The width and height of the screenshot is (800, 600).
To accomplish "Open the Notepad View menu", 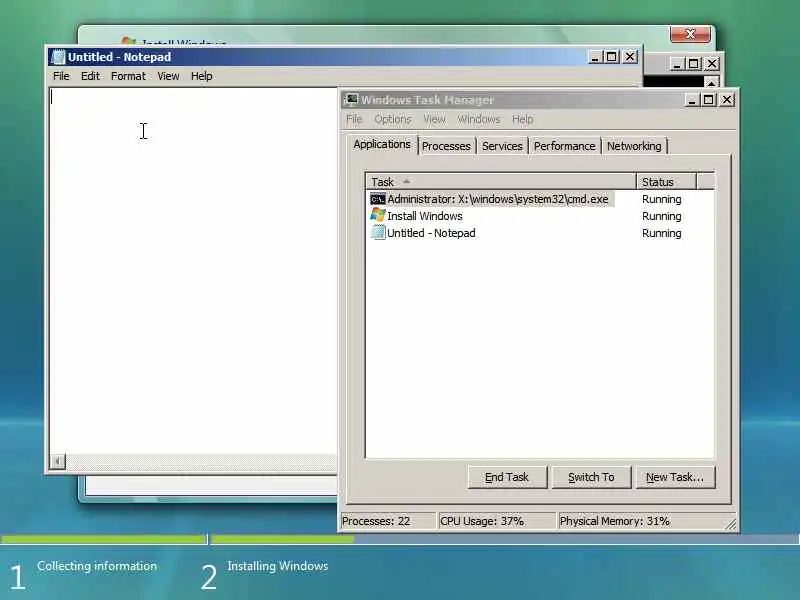I will tap(168, 76).
